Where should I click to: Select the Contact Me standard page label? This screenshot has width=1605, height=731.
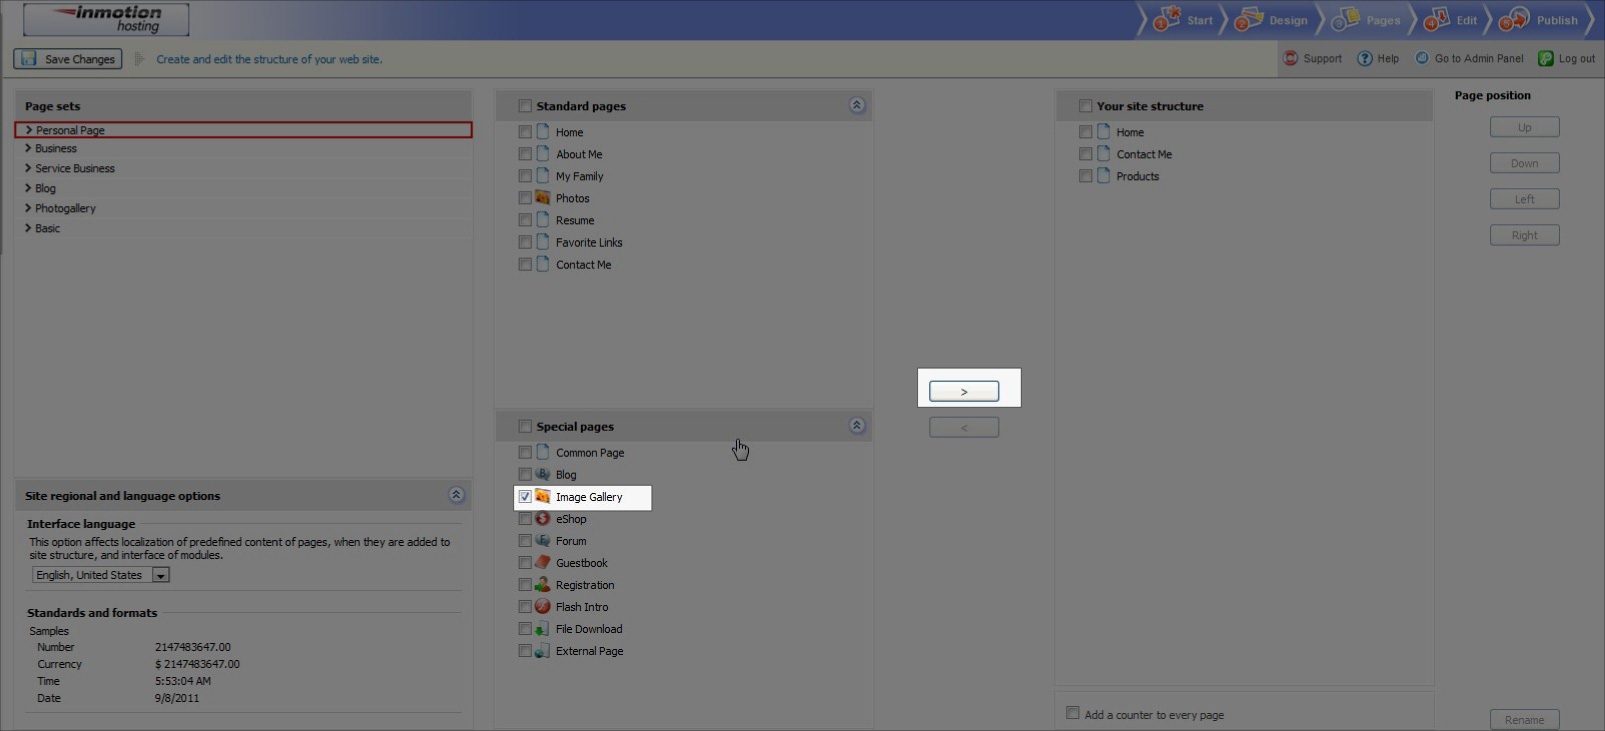click(x=583, y=265)
